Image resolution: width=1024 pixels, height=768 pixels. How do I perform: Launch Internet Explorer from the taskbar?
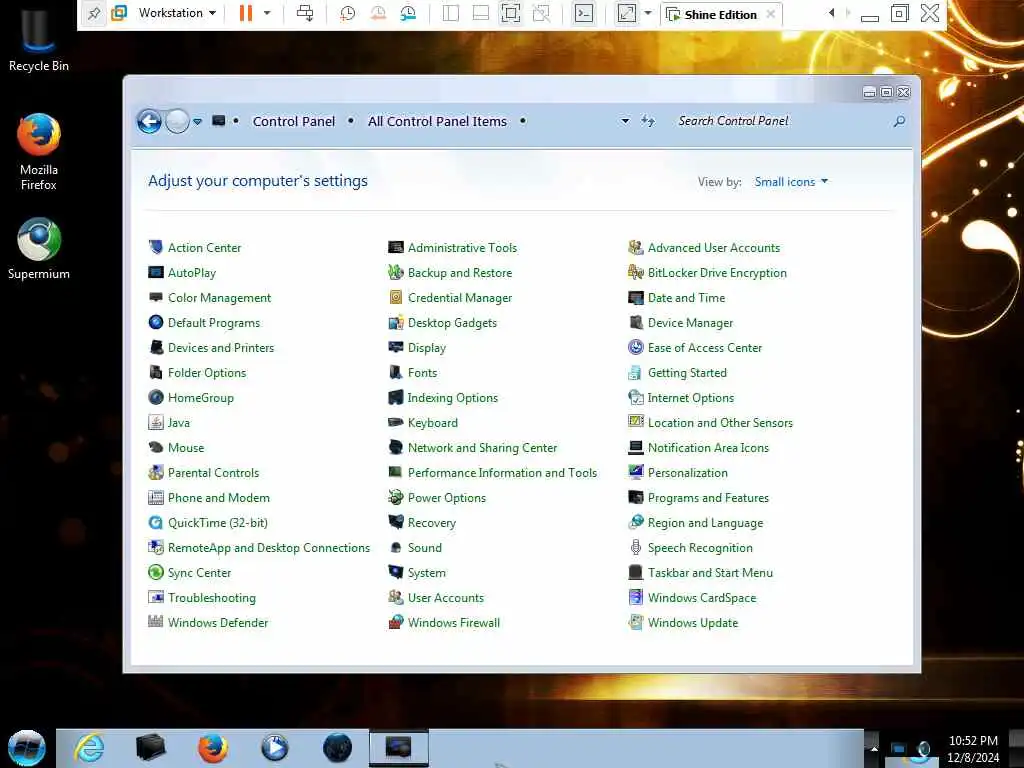click(x=89, y=747)
